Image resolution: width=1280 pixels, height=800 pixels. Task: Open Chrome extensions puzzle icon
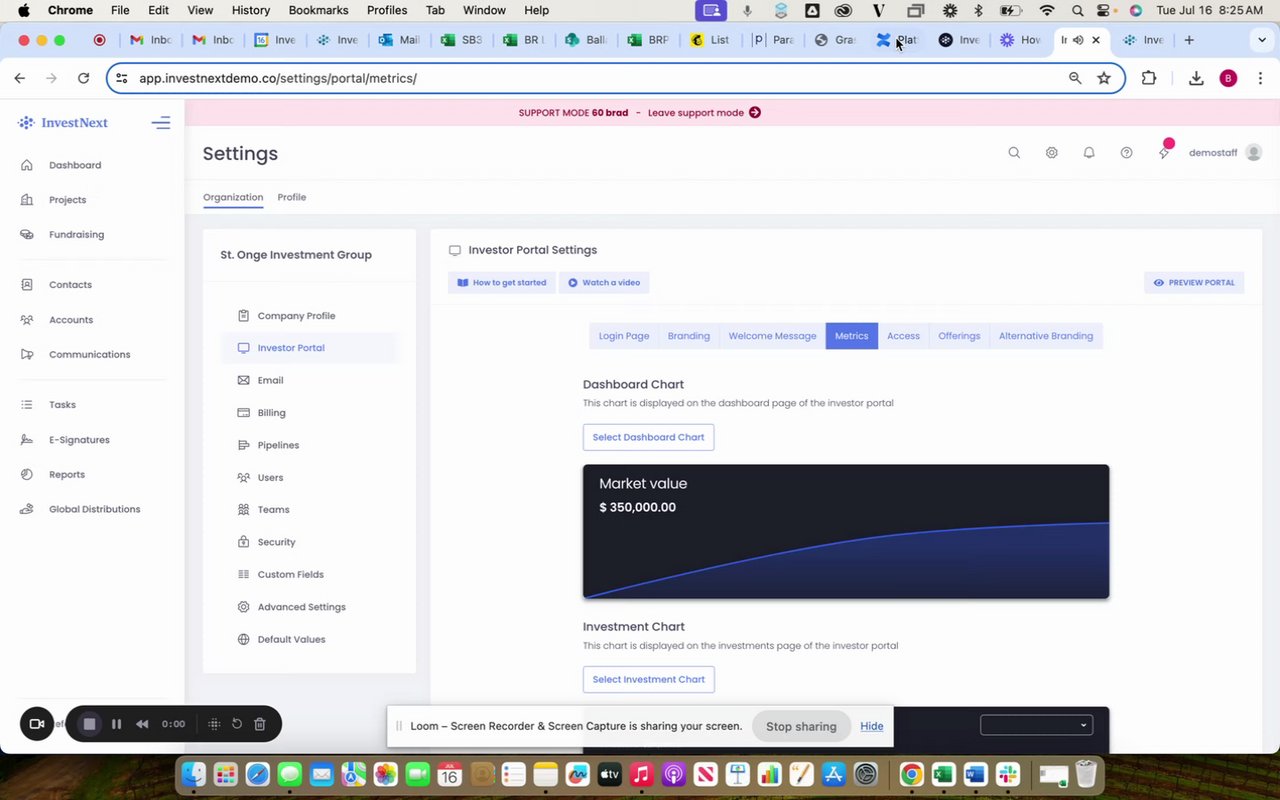point(1148,78)
